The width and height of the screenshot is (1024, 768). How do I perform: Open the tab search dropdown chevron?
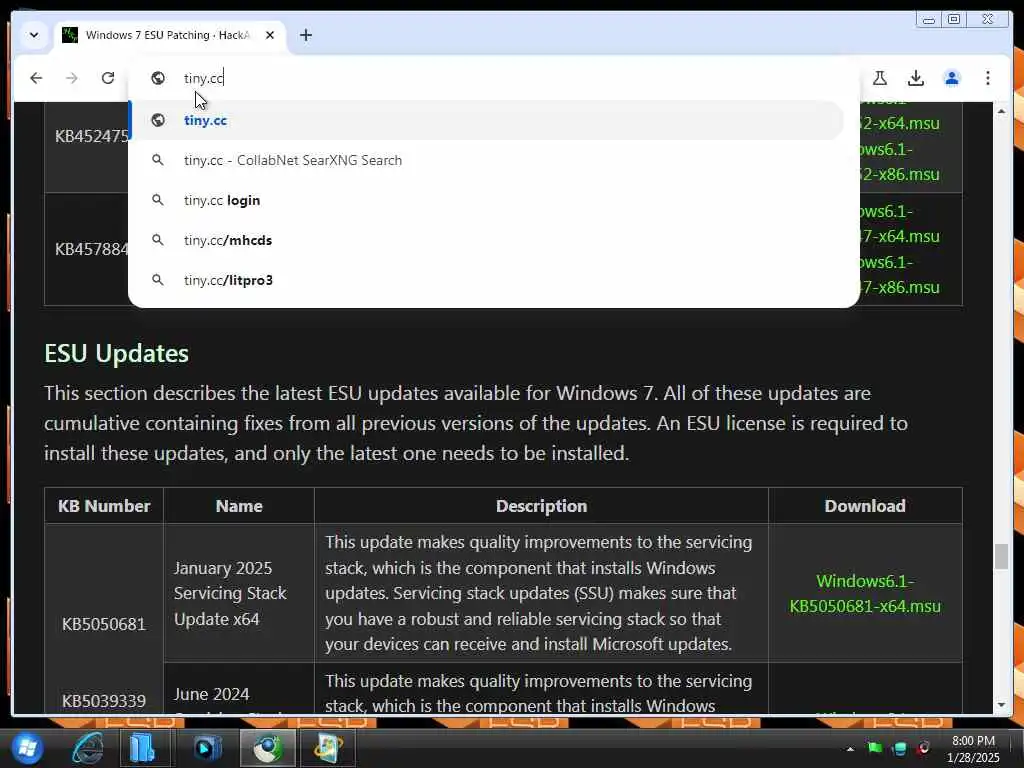34,35
